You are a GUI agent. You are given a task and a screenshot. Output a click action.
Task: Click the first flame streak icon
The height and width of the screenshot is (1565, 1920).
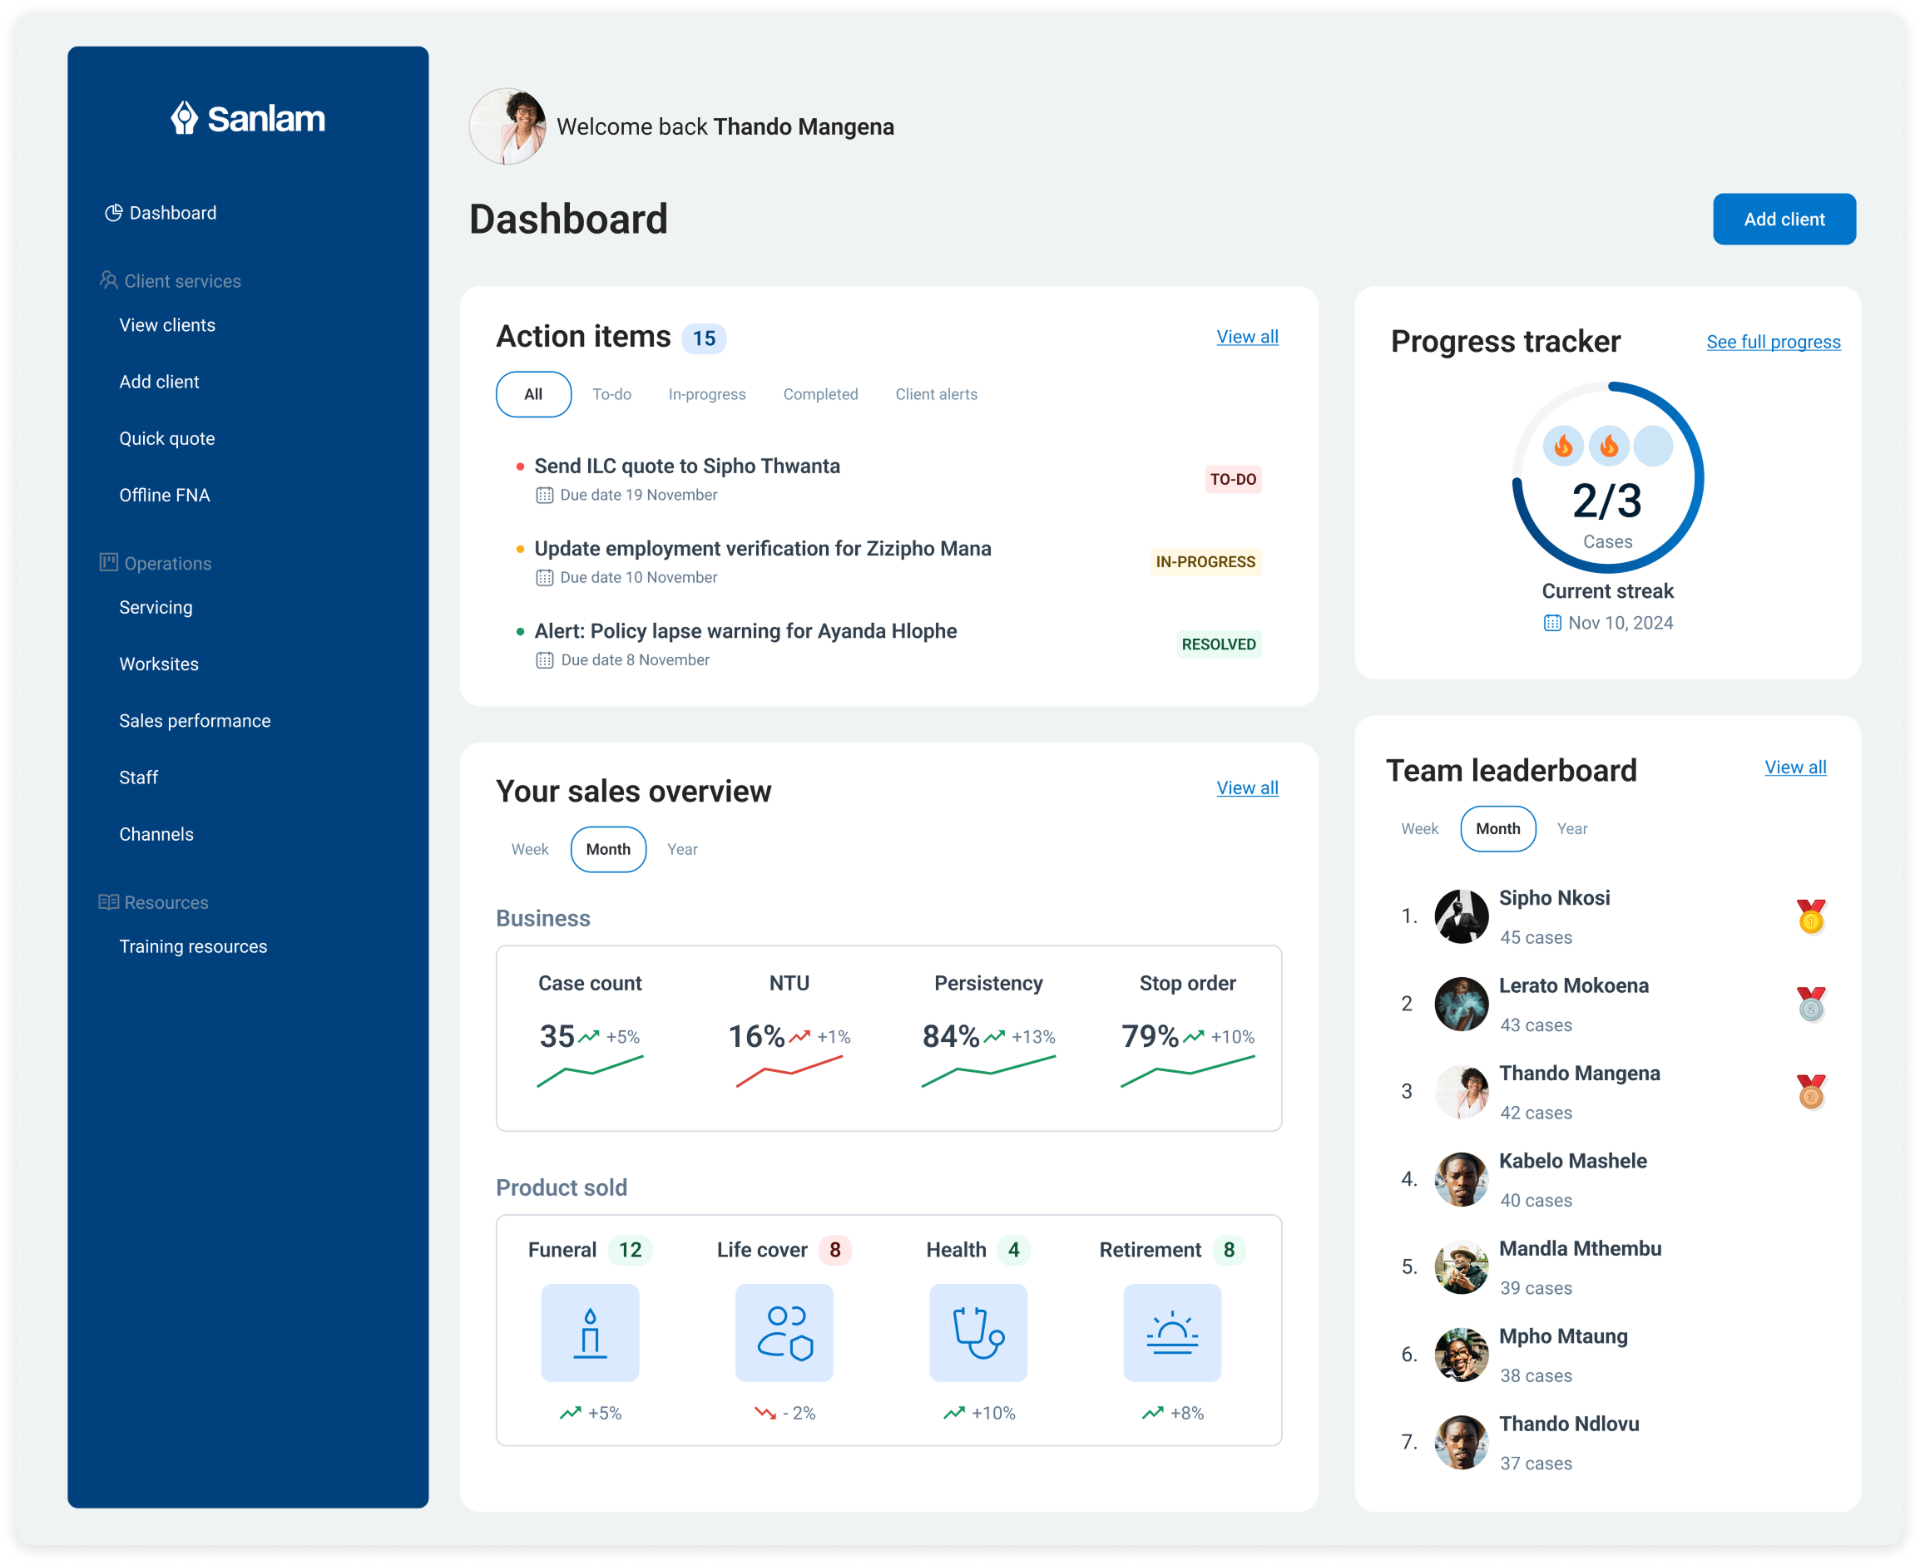(1563, 446)
